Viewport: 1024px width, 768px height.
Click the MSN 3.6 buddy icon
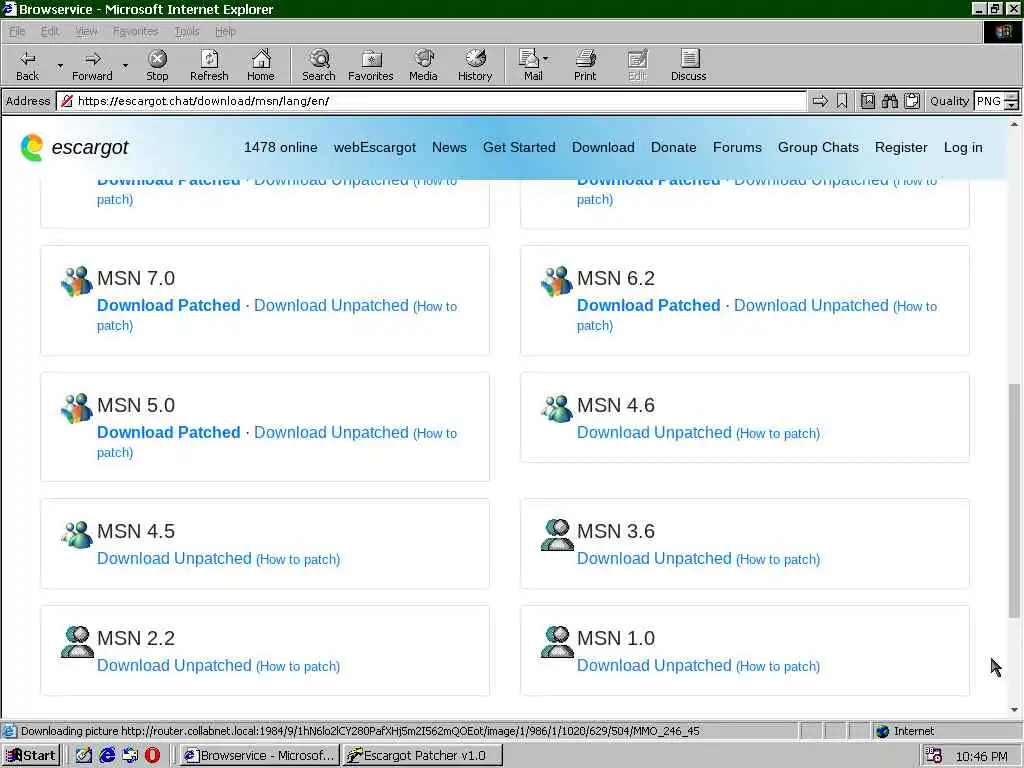(x=556, y=535)
